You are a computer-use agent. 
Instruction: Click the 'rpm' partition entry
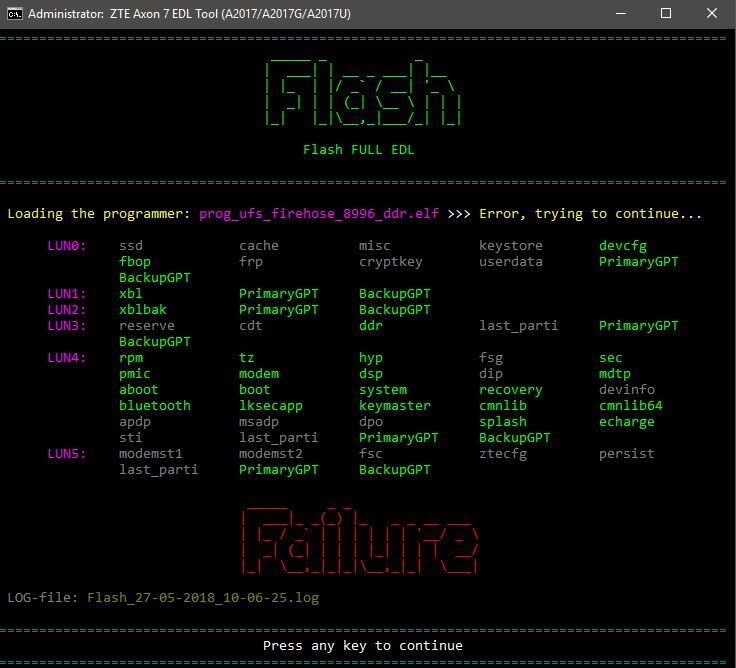coord(131,358)
